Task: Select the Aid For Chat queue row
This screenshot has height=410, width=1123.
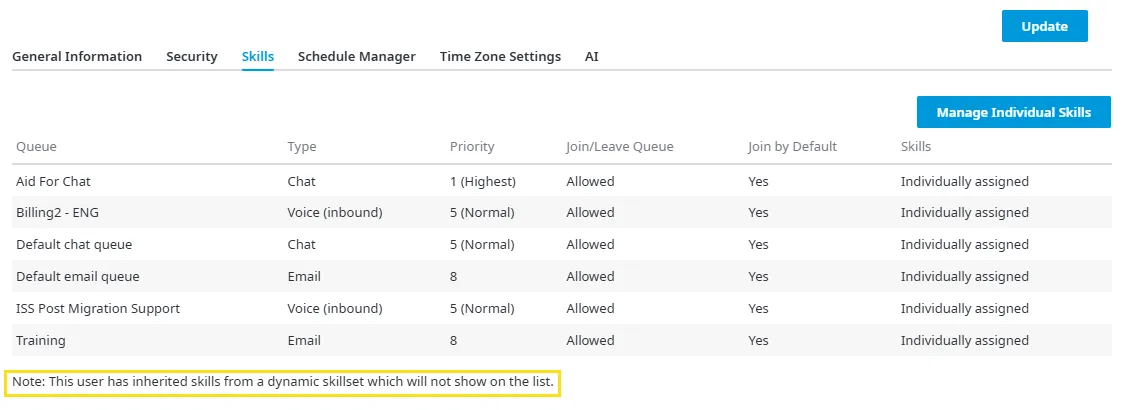Action: tap(562, 181)
